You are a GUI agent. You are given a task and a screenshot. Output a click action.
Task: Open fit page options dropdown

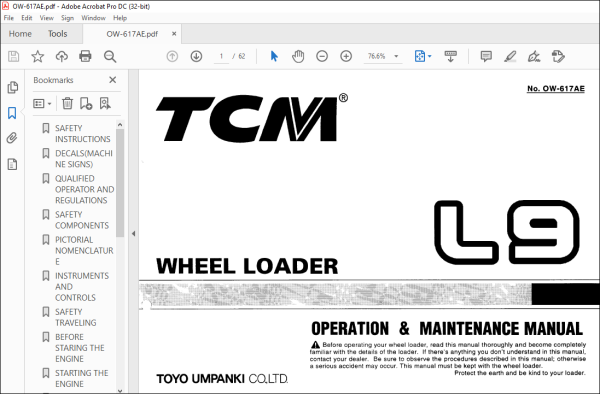click(x=423, y=56)
